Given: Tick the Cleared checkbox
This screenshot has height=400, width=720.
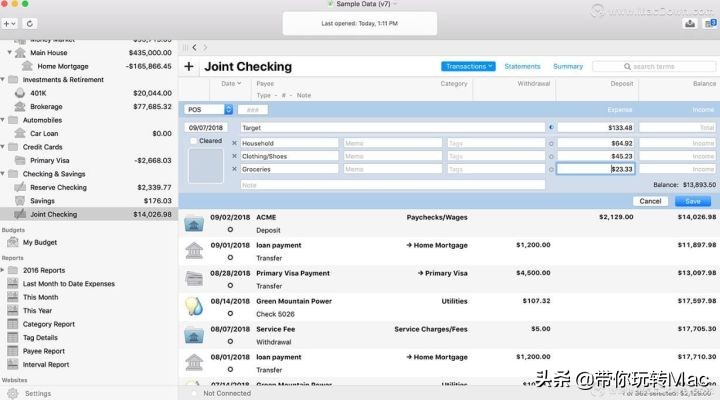Looking at the screenshot, I should point(193,141).
